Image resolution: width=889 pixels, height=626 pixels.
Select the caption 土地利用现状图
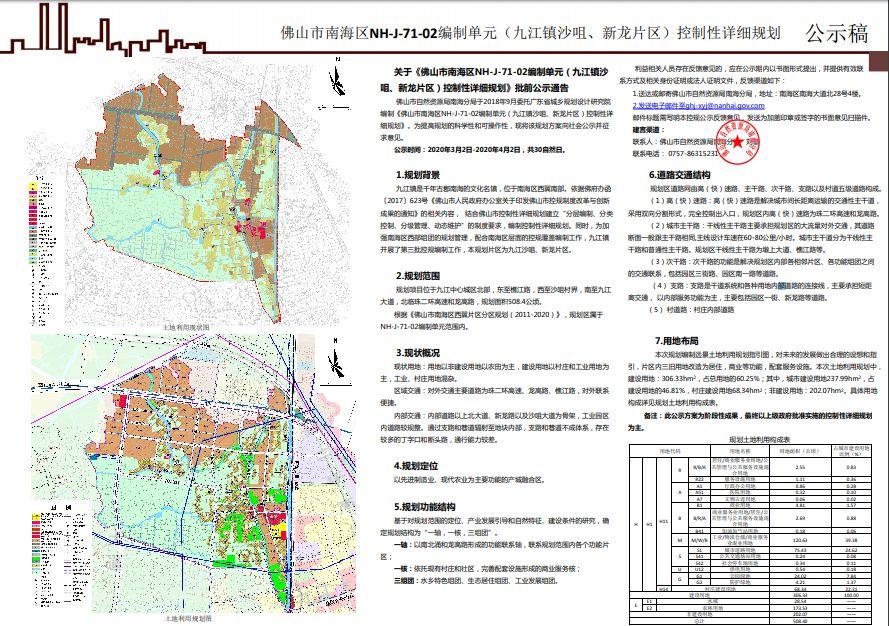click(186, 328)
